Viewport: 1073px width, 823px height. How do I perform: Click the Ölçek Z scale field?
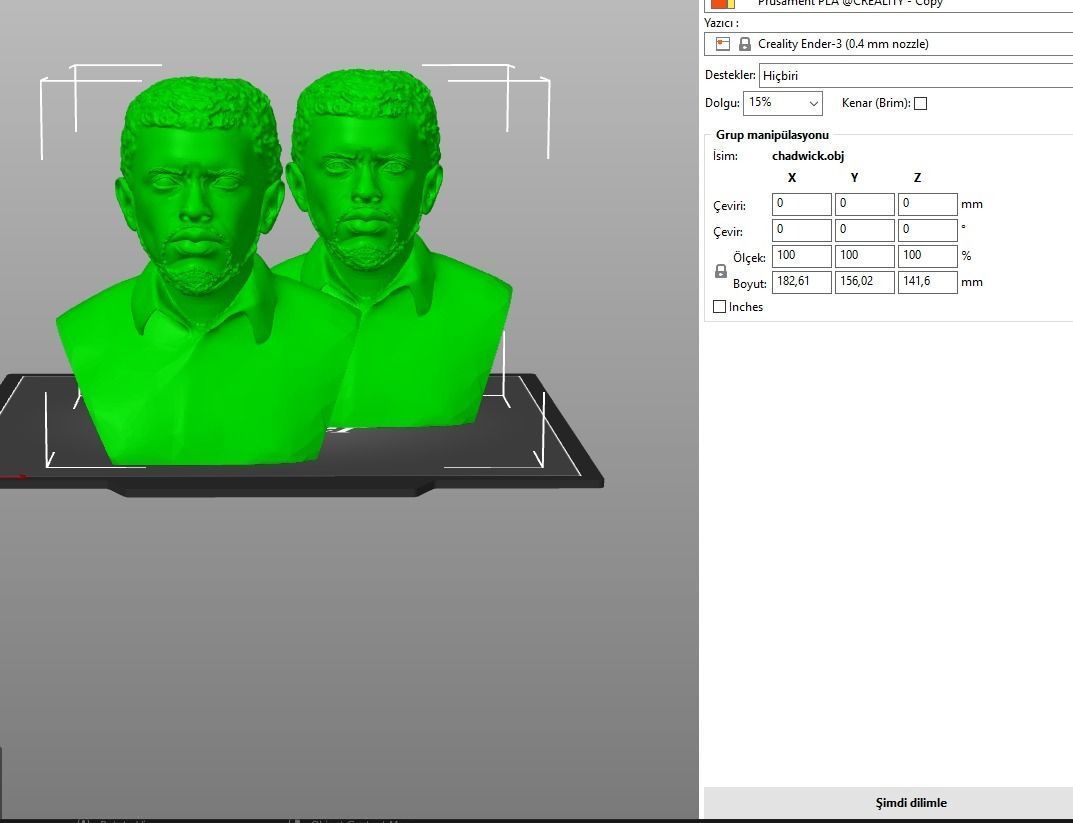click(x=927, y=256)
